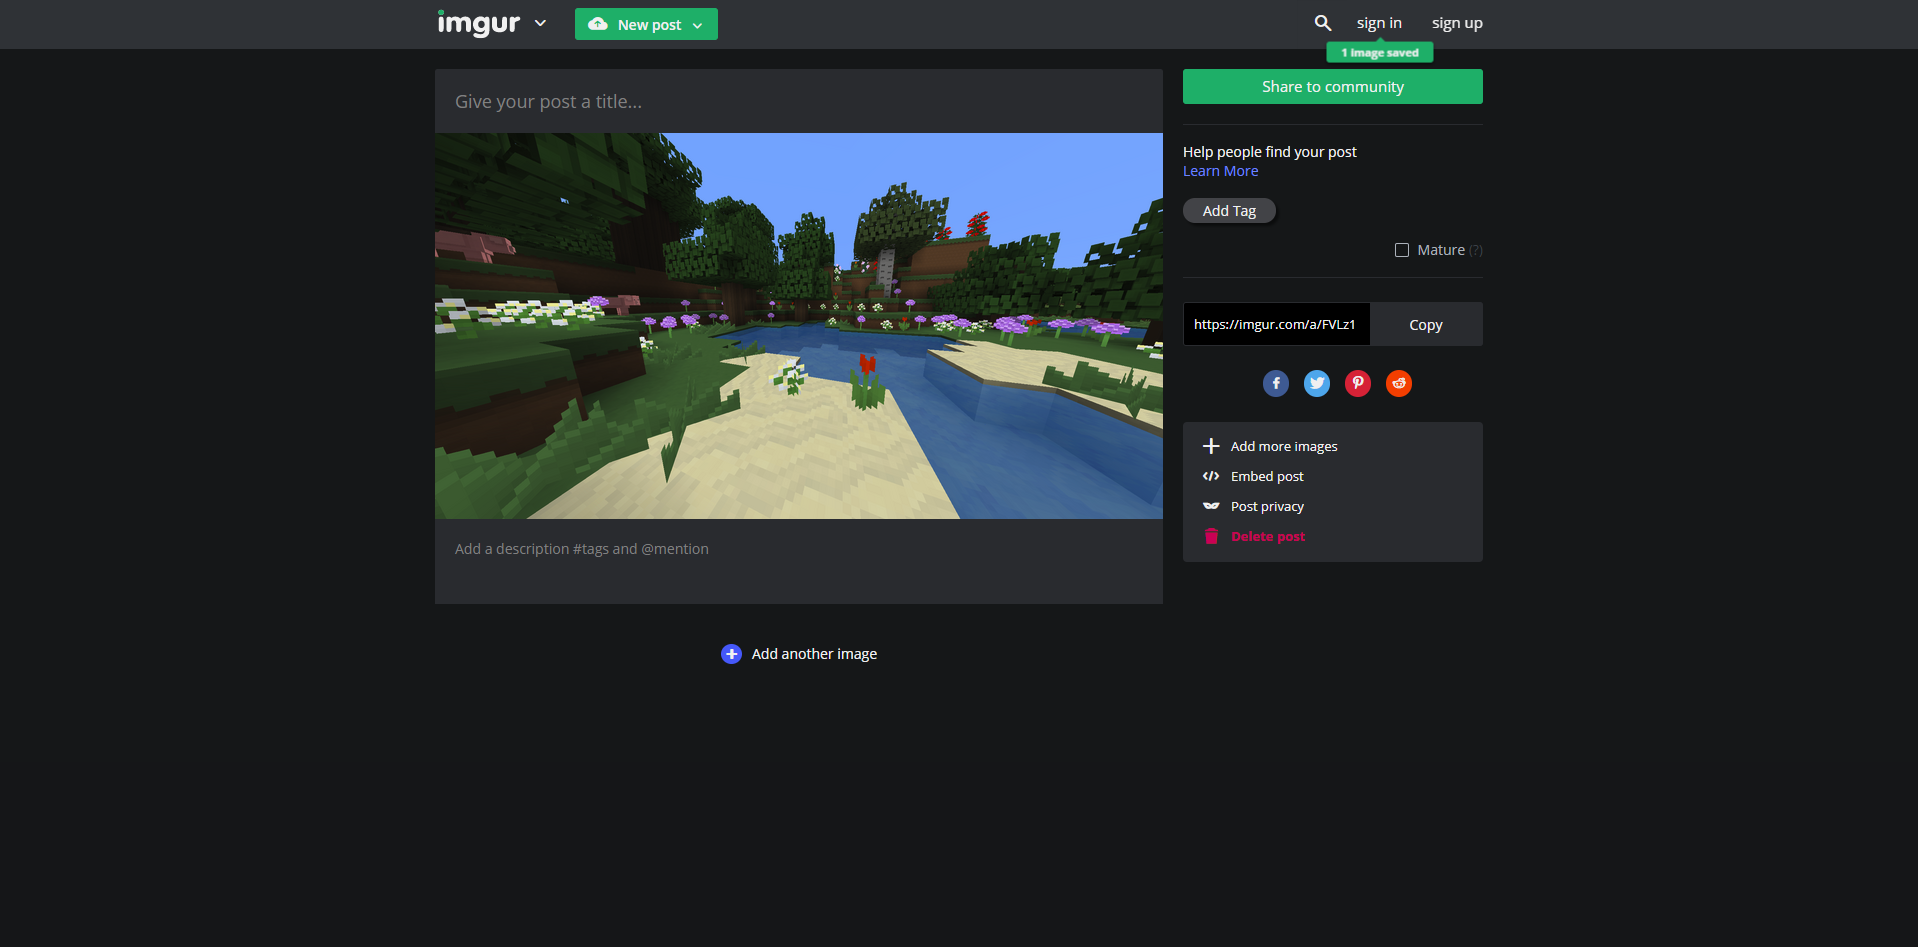The height and width of the screenshot is (947, 1918).
Task: Copy the post link
Action: (x=1426, y=324)
